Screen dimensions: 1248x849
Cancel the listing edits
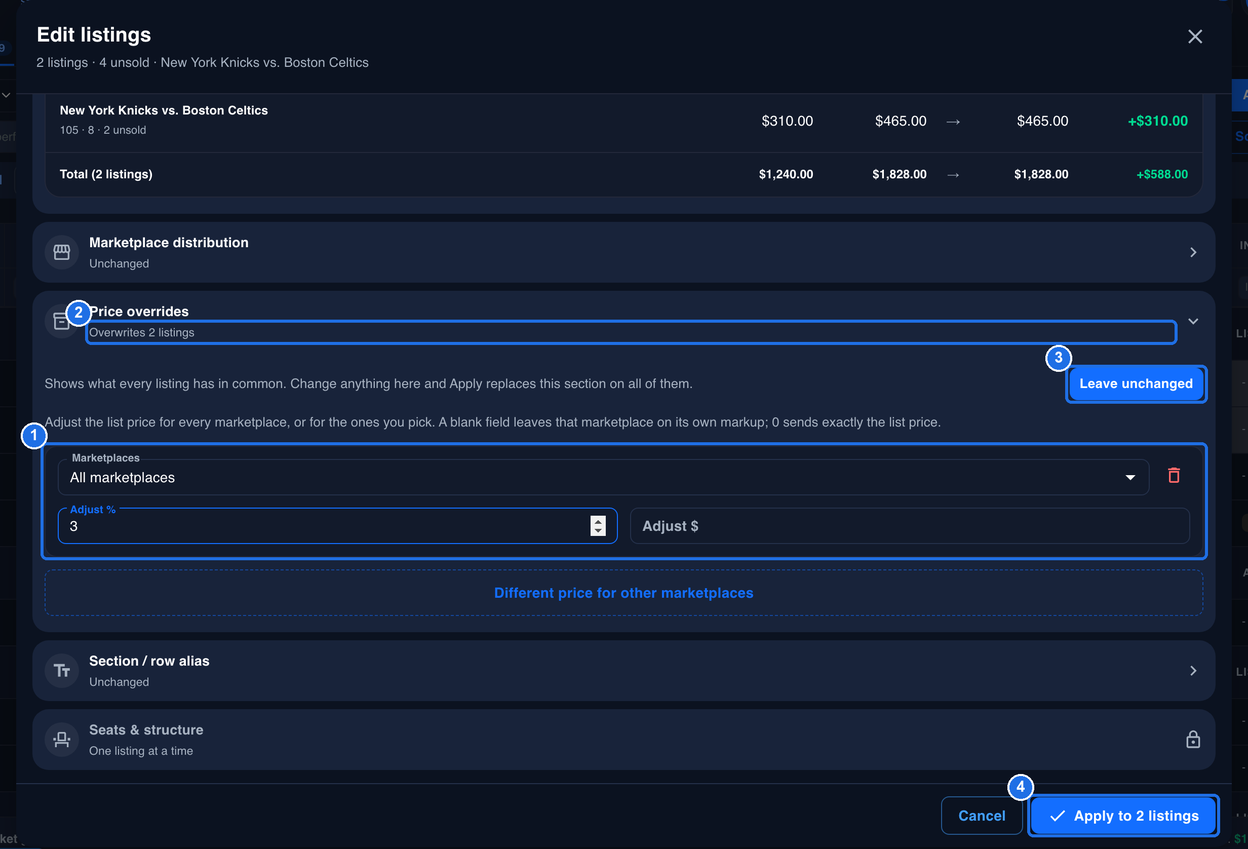pos(982,816)
